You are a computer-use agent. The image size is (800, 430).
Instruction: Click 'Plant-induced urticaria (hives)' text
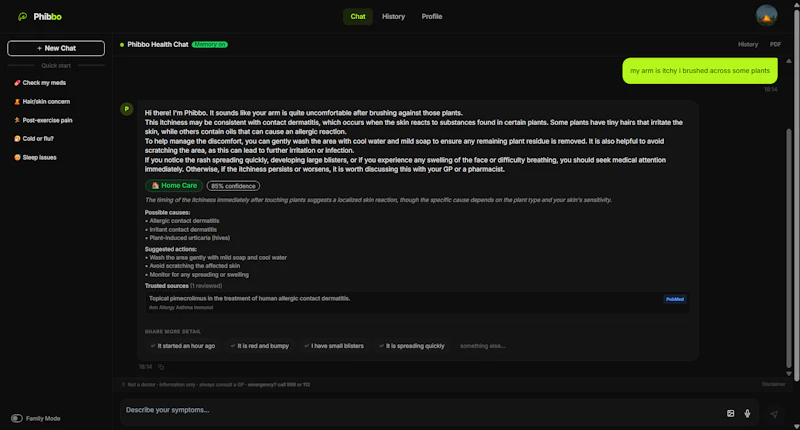click(x=190, y=238)
